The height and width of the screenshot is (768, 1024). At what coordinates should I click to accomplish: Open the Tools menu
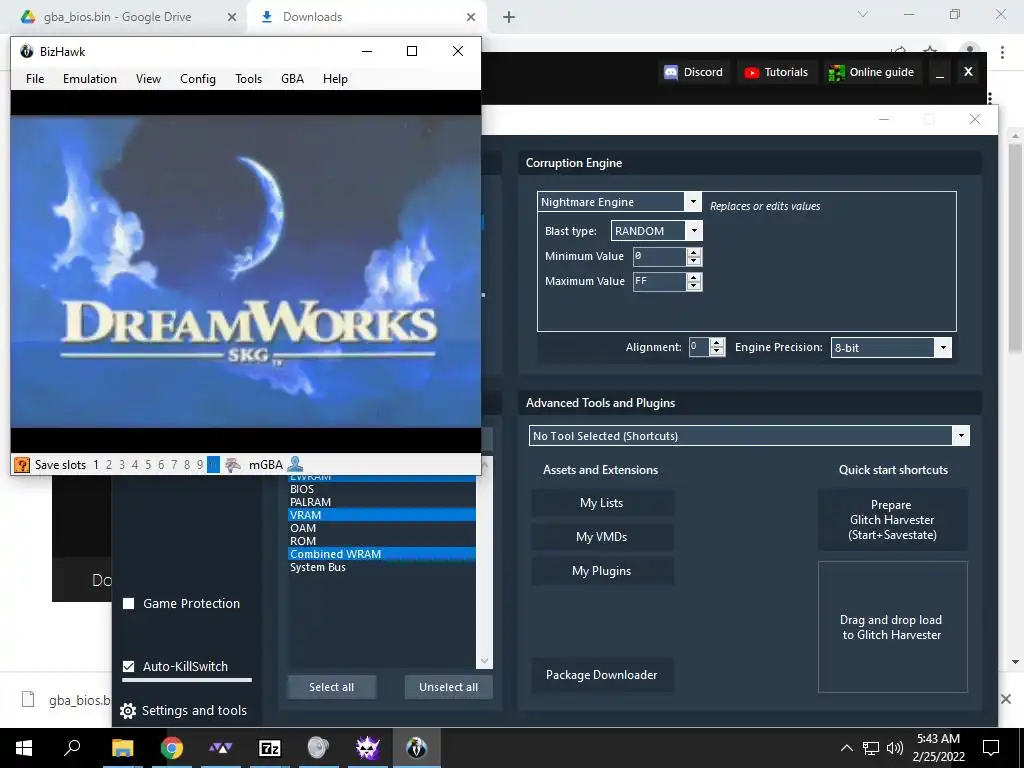tap(249, 79)
